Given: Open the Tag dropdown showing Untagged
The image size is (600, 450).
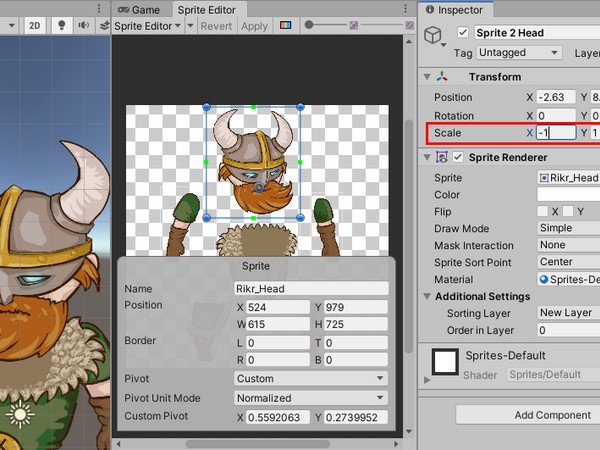Looking at the screenshot, I should 519,52.
